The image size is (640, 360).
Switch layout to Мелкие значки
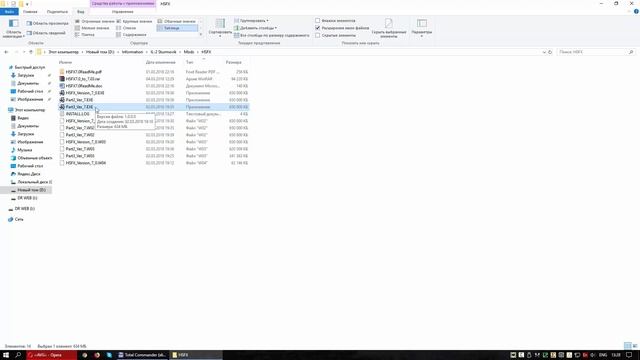pos(92,28)
